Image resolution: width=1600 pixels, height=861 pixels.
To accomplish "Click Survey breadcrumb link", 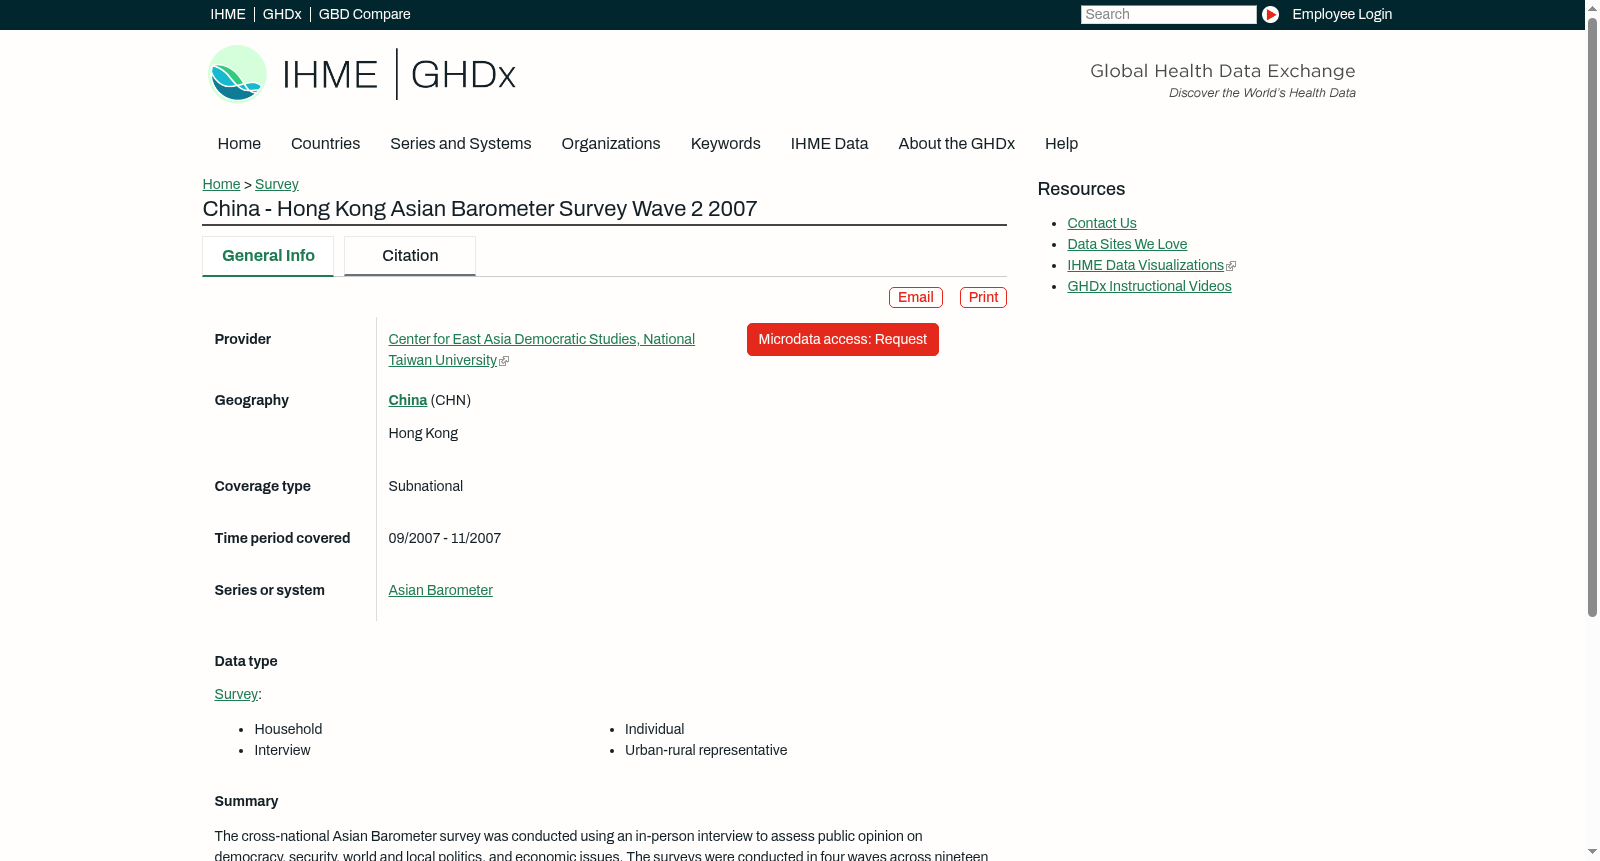I will coord(277,184).
